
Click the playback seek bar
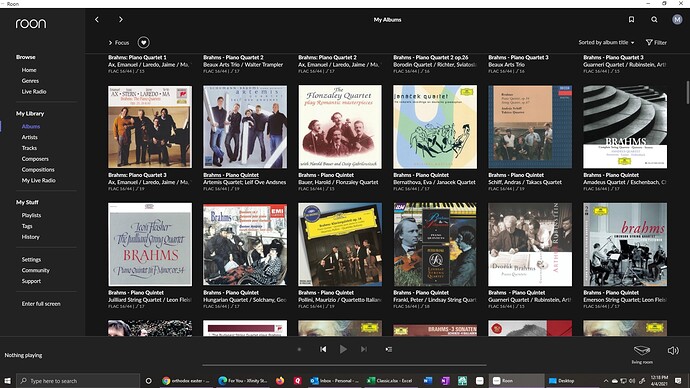click(345, 365)
